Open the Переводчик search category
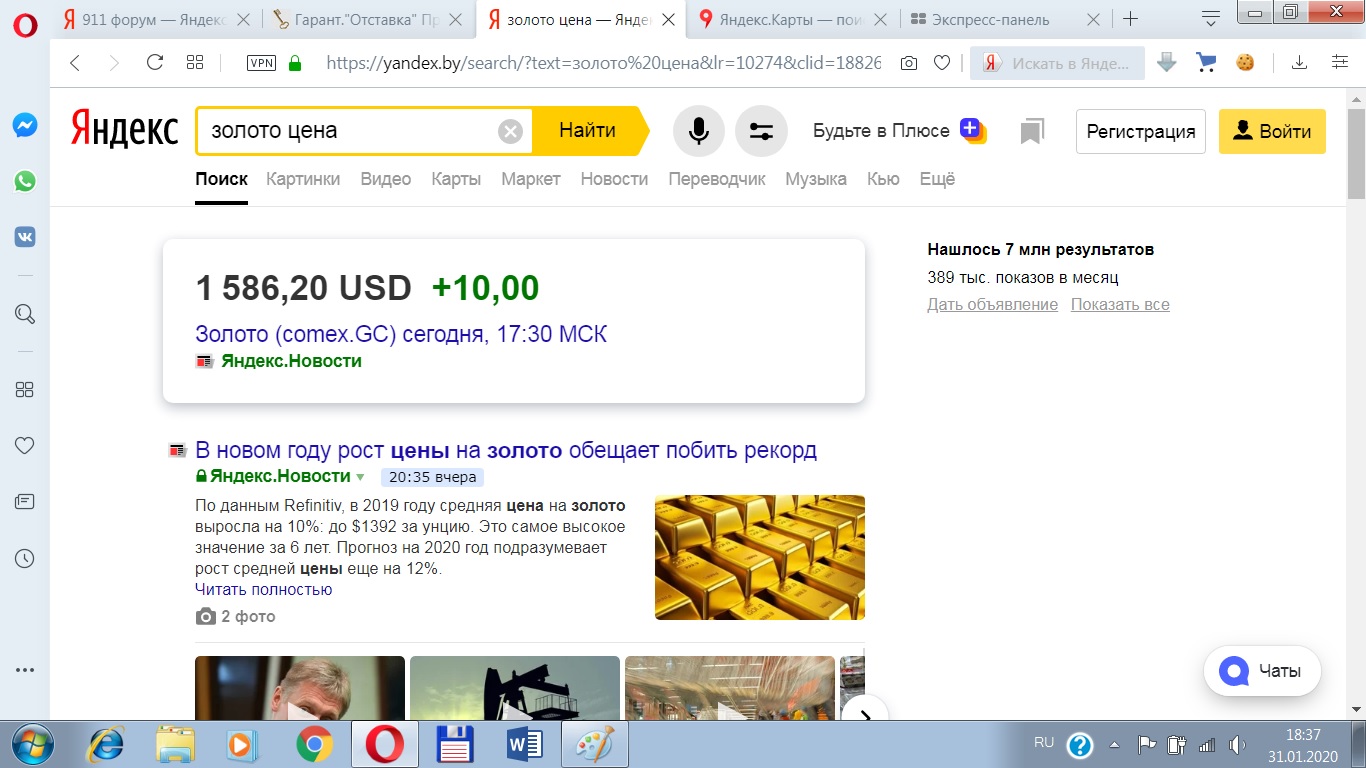This screenshot has height=768, width=1366. tap(717, 179)
